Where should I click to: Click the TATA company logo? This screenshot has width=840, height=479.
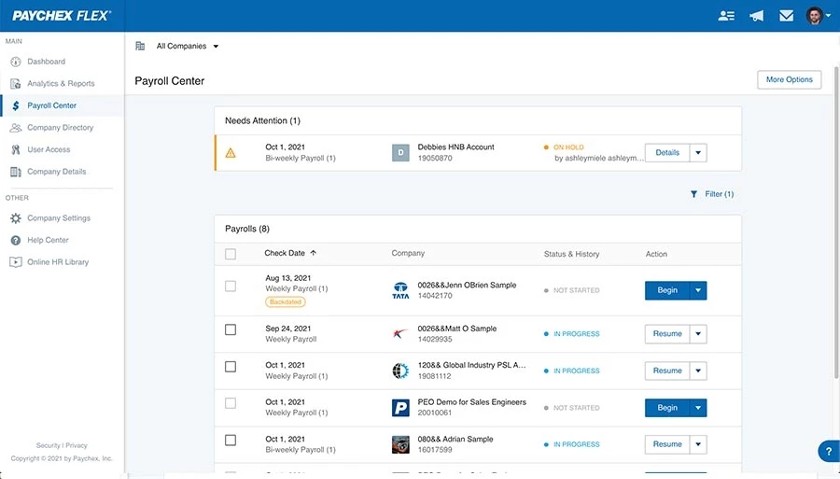coord(400,290)
